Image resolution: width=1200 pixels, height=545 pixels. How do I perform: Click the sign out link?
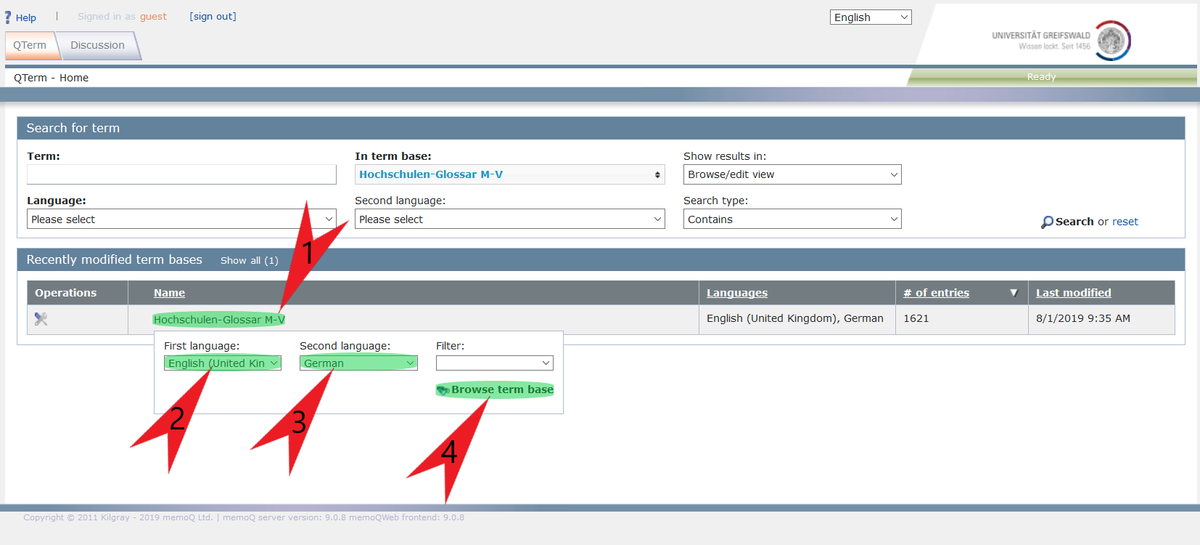click(212, 17)
